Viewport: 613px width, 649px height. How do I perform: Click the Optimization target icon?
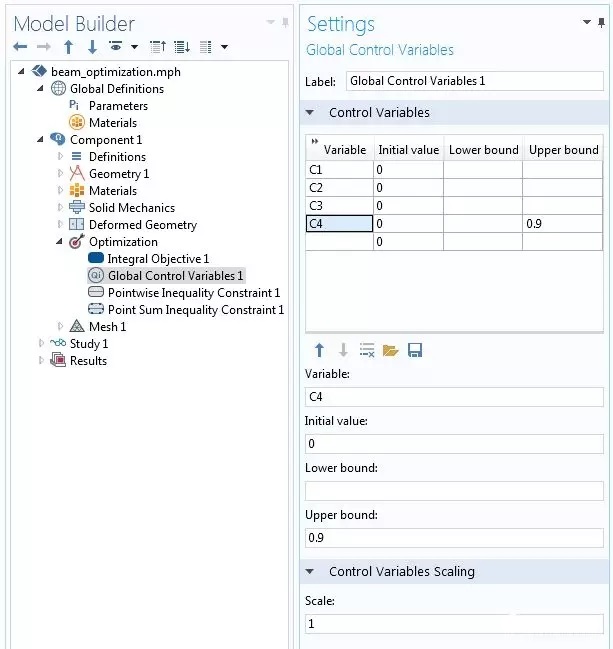click(x=77, y=241)
